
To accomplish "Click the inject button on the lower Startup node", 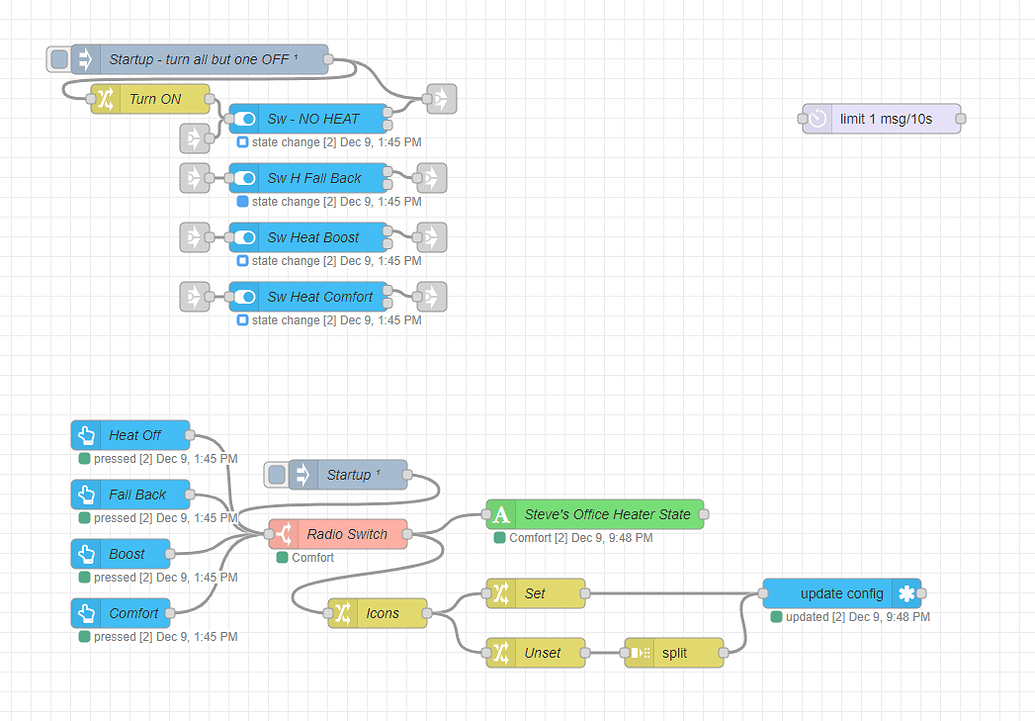I will pyautogui.click(x=277, y=475).
